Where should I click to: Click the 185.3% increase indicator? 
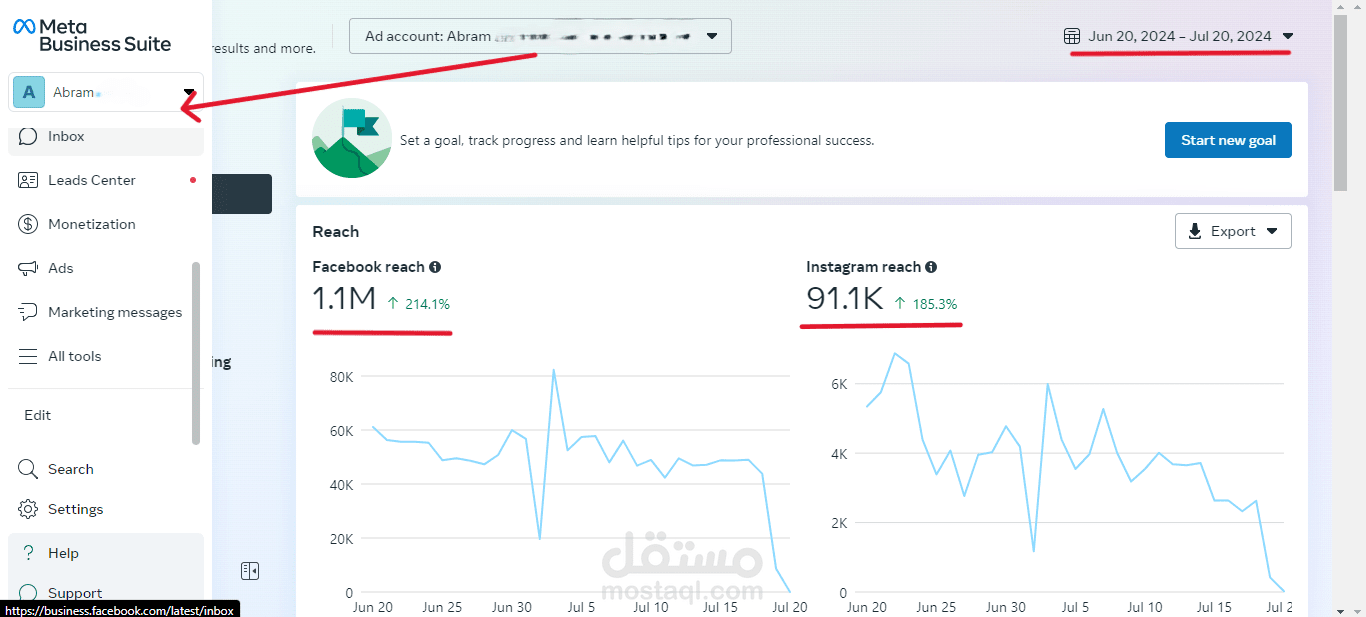[925, 303]
